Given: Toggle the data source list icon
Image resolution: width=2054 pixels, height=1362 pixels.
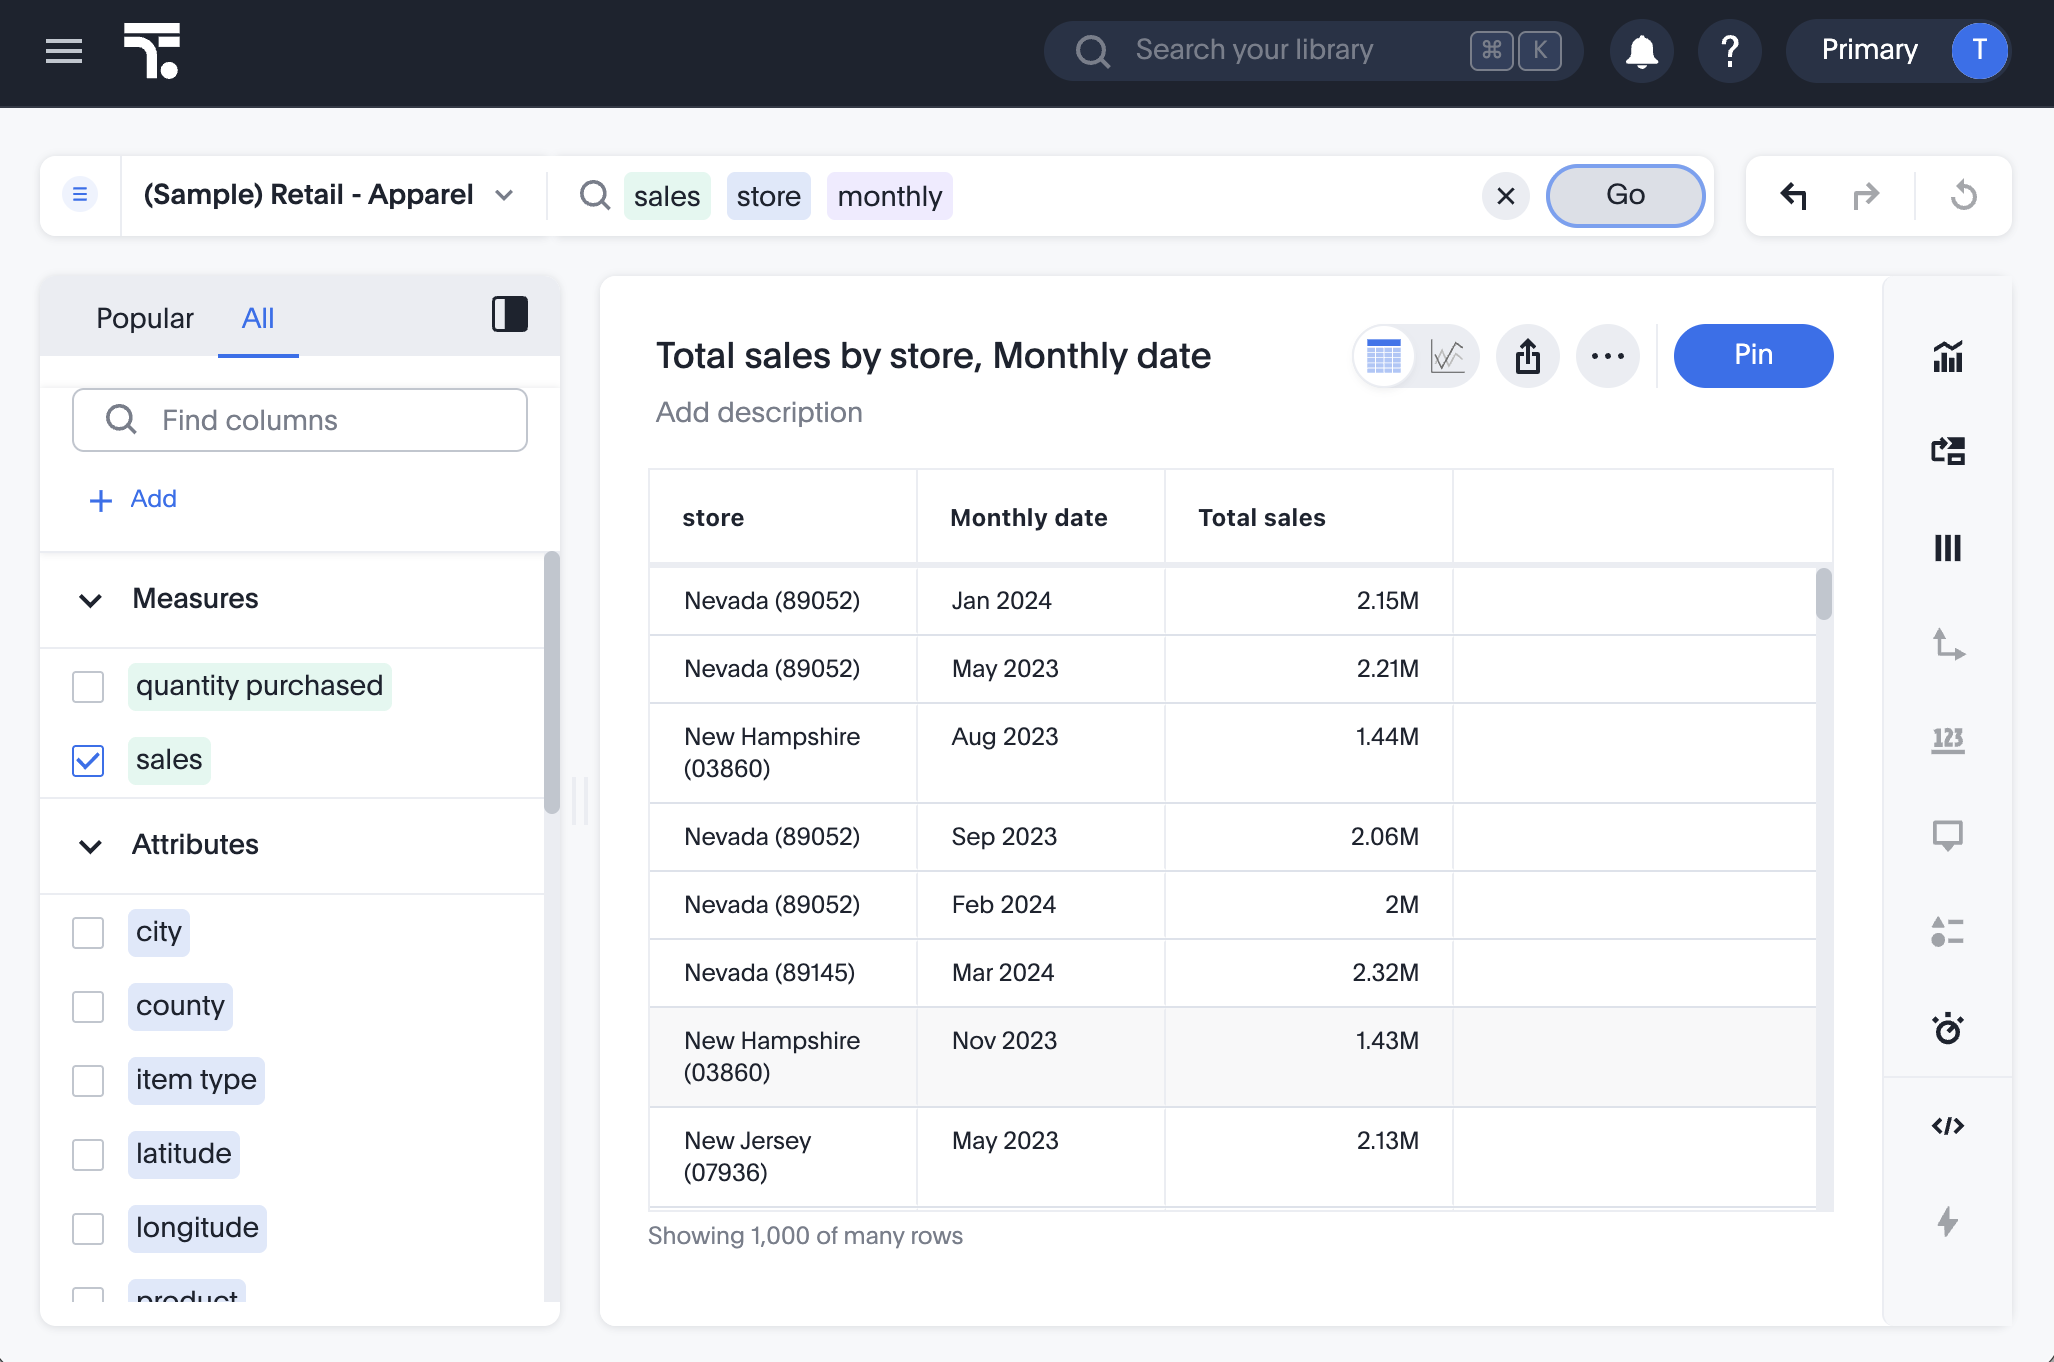Looking at the screenshot, I should point(80,195).
